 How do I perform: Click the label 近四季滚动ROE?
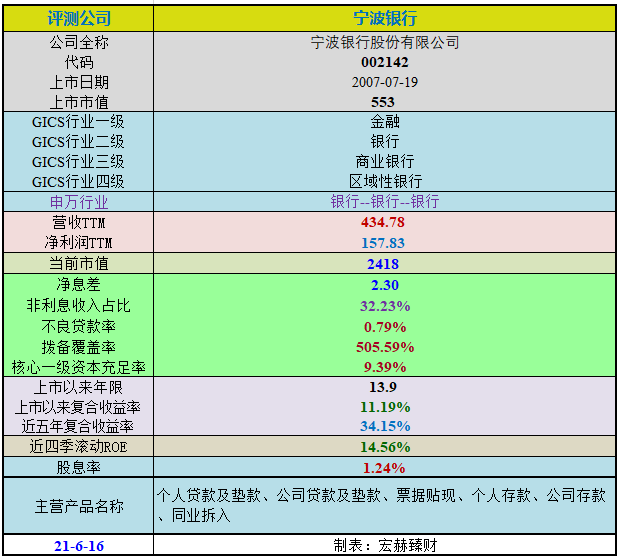click(79, 447)
